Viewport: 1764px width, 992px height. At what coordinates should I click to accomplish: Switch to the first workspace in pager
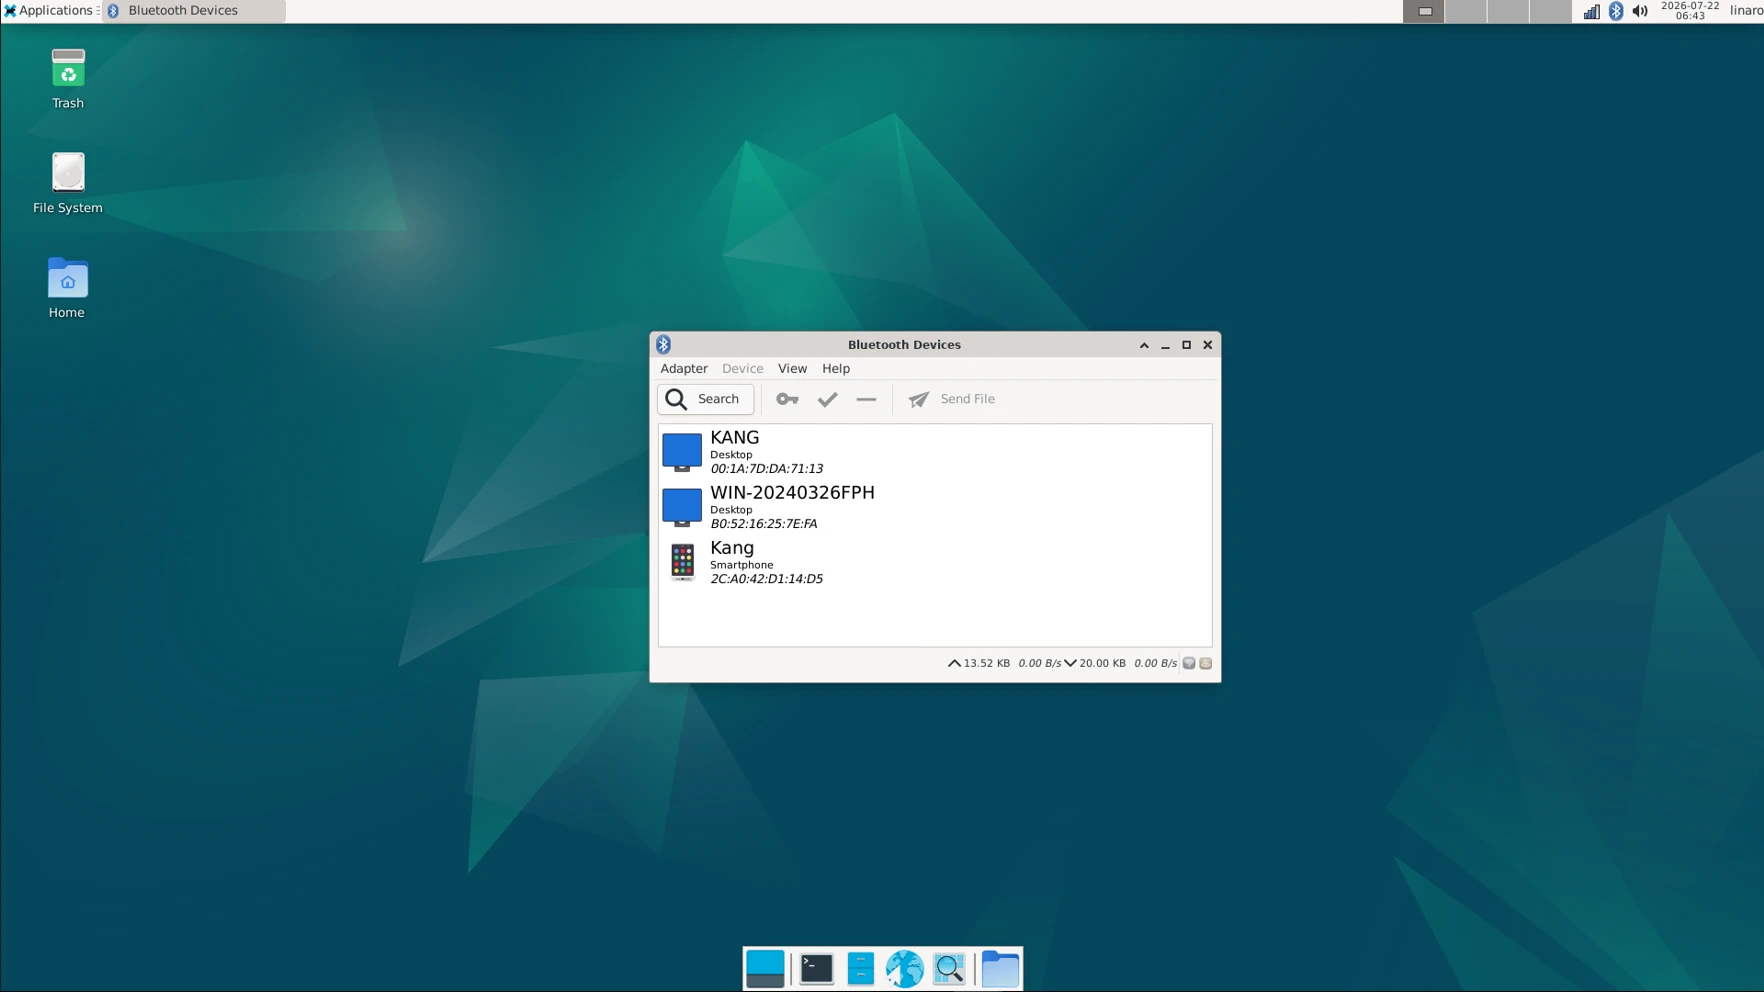point(1424,11)
